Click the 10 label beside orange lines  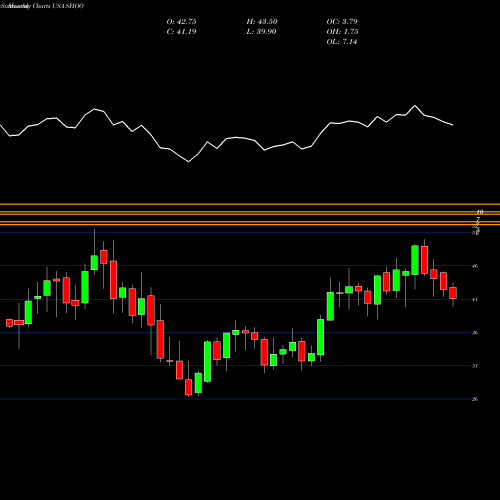tap(480, 212)
